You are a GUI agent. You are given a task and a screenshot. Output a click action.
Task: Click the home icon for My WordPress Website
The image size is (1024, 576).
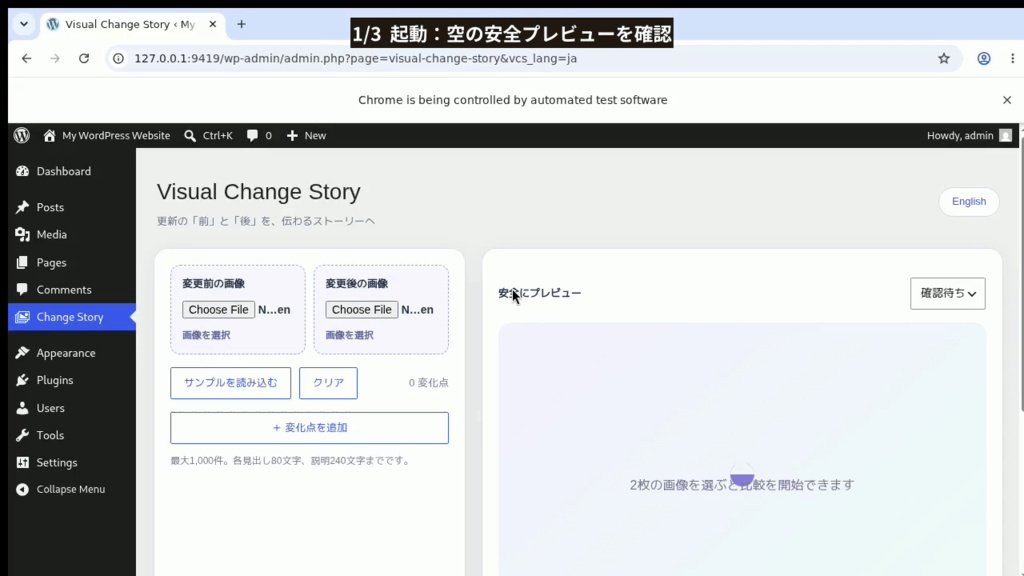click(49, 135)
